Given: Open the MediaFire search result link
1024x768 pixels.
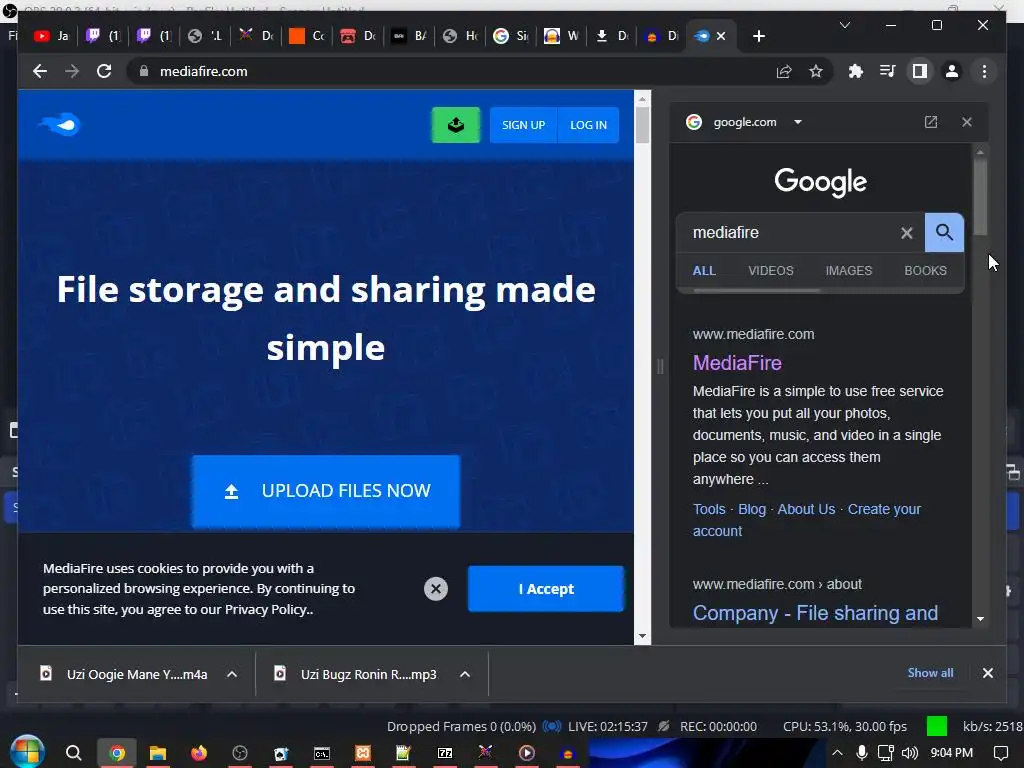Looking at the screenshot, I should [x=737, y=363].
